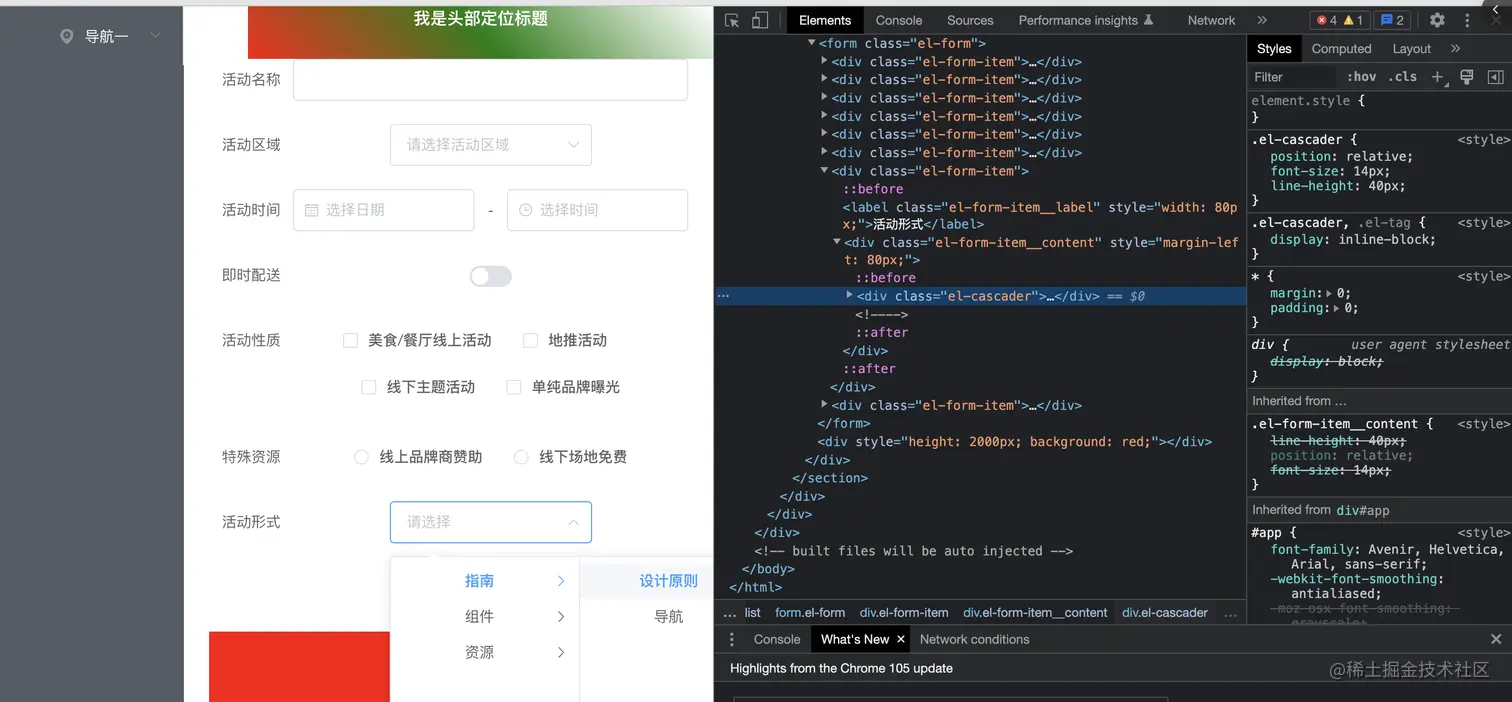Image resolution: width=1512 pixels, height=702 pixels.
Task: Toggle the rendering emulations paintbrush icon
Action: 1467,77
